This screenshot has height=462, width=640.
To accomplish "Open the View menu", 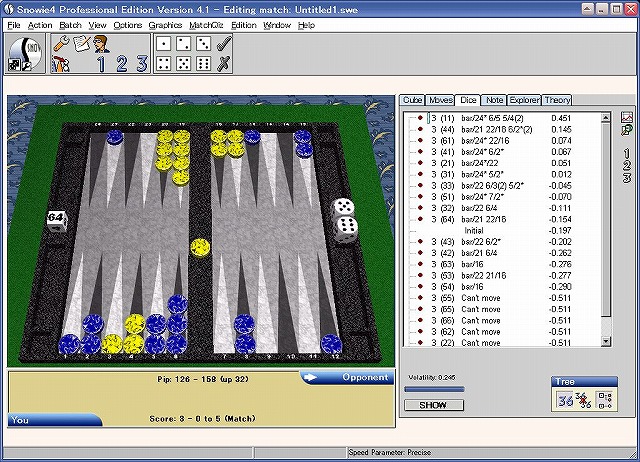I will [97, 25].
